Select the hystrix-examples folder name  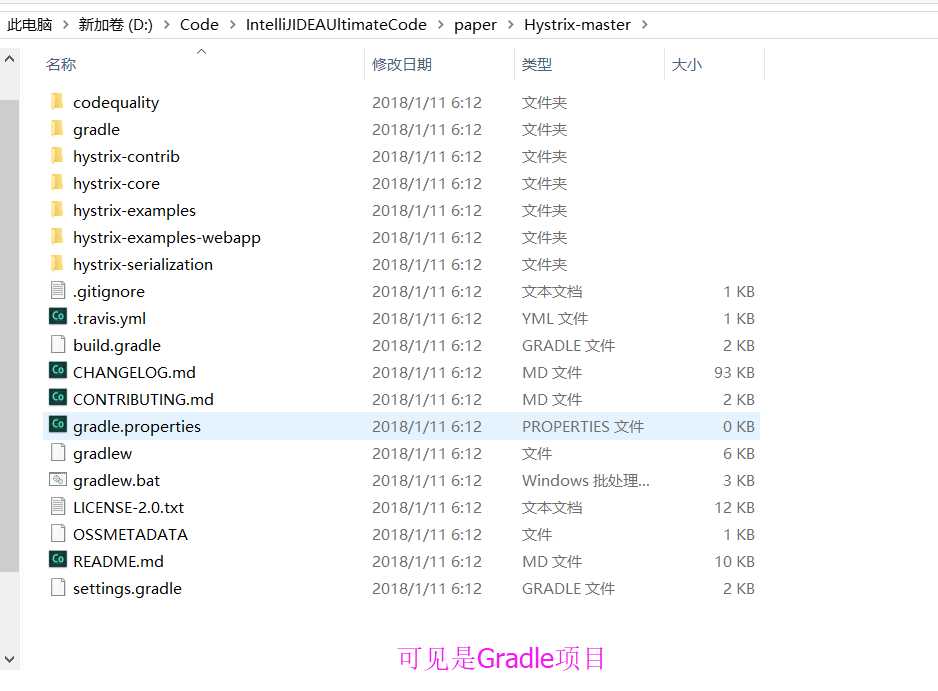pyautogui.click(x=135, y=211)
